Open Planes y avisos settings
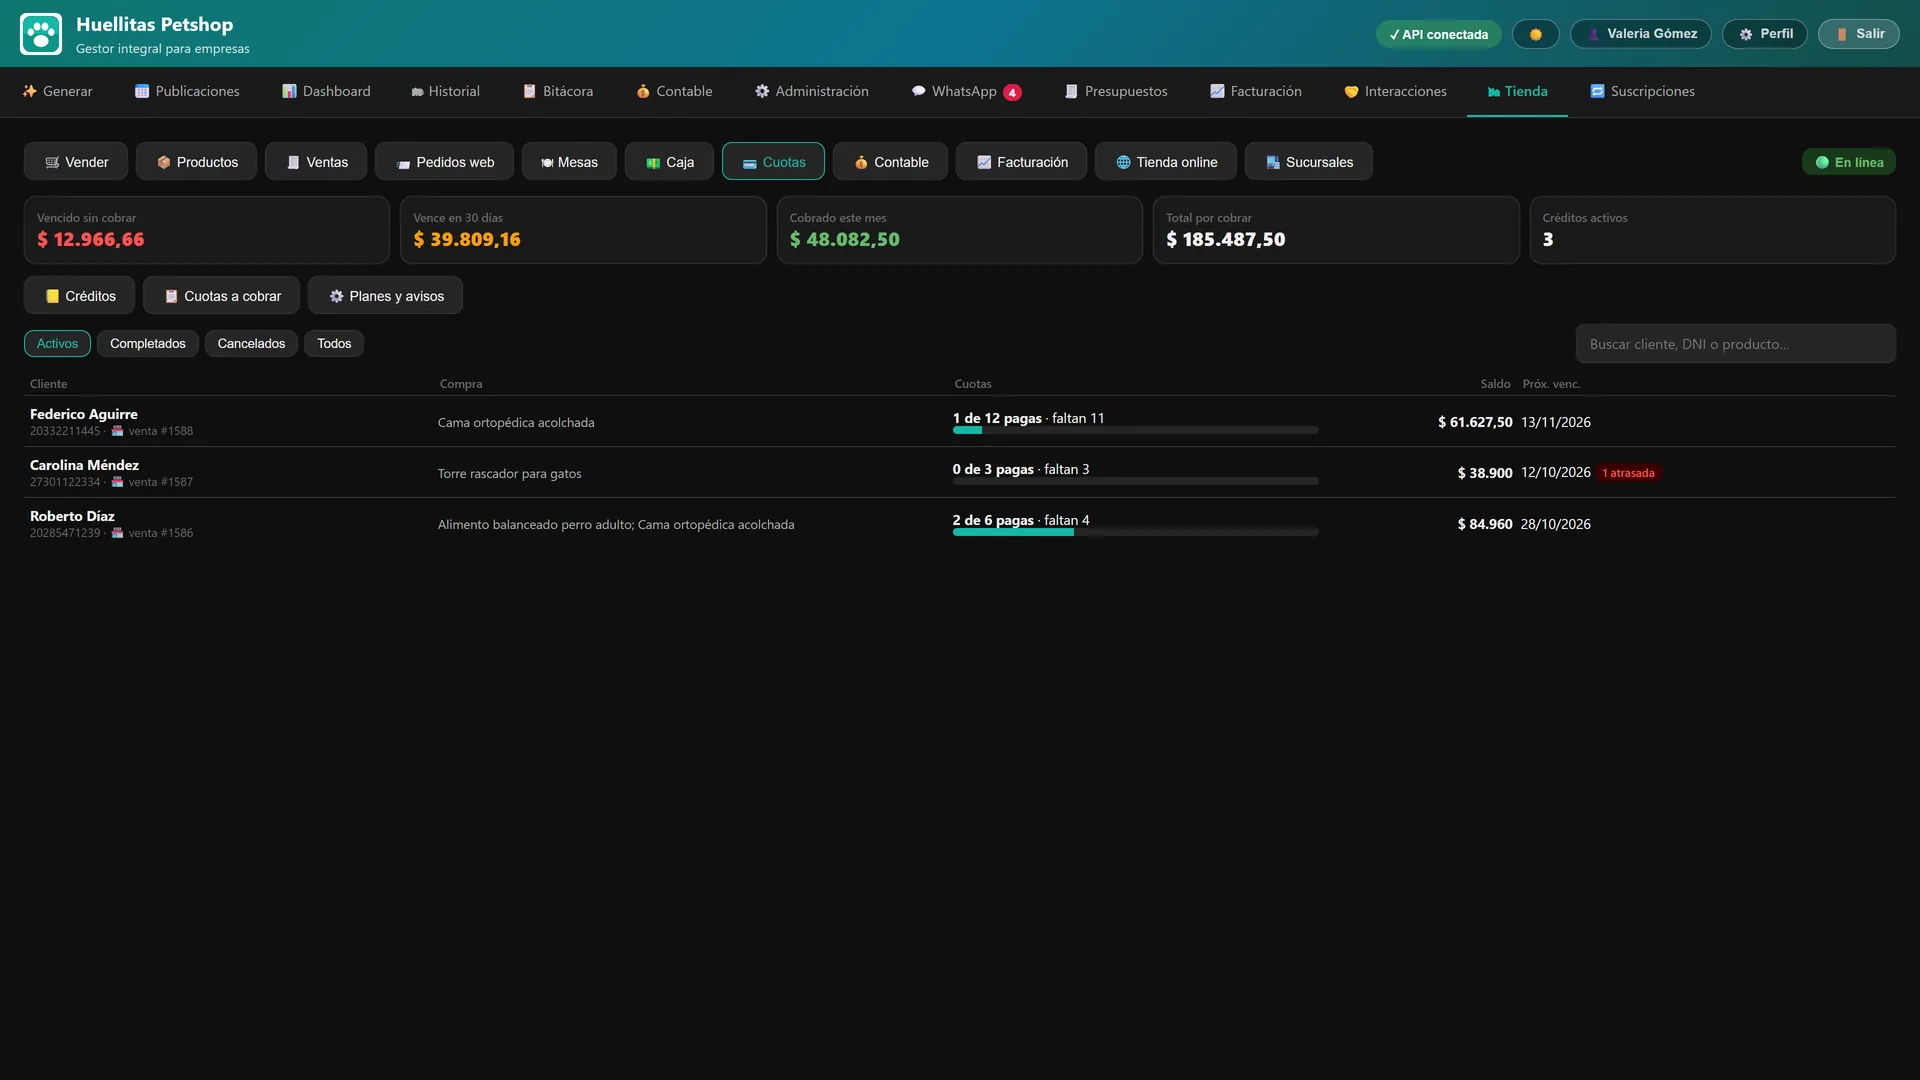This screenshot has width=1920, height=1080. [x=385, y=296]
